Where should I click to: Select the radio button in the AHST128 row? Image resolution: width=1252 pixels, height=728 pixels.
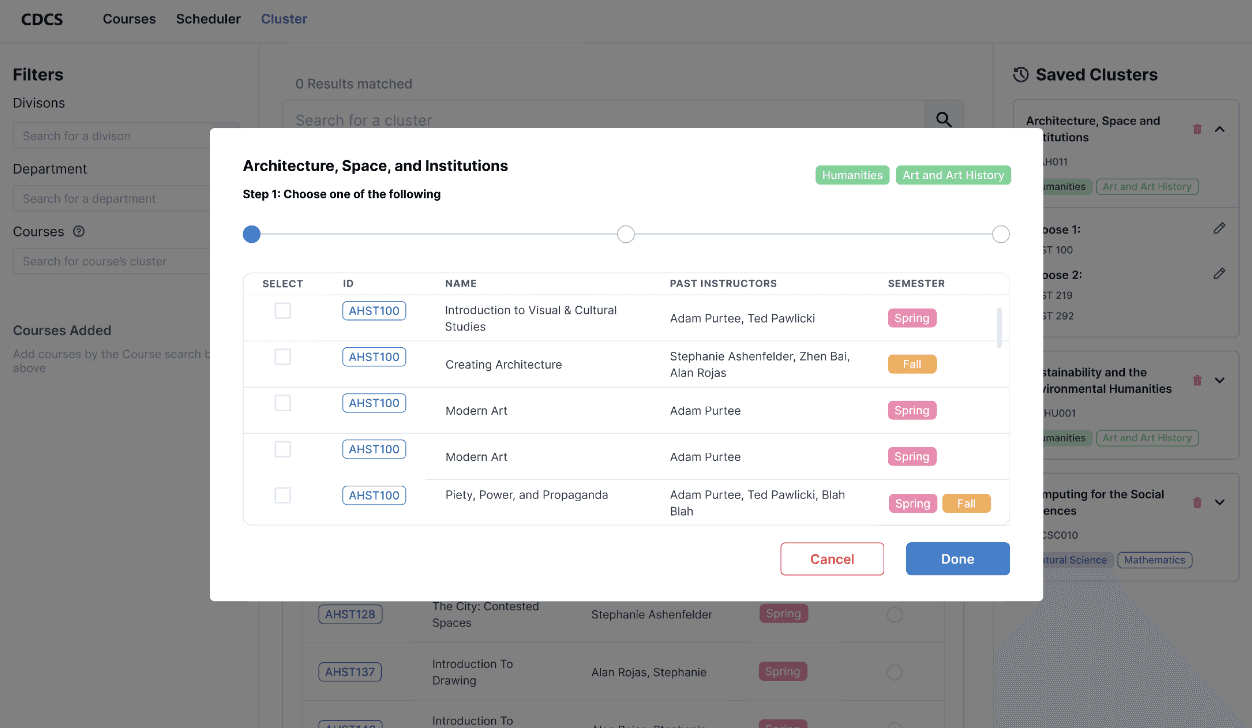895,614
